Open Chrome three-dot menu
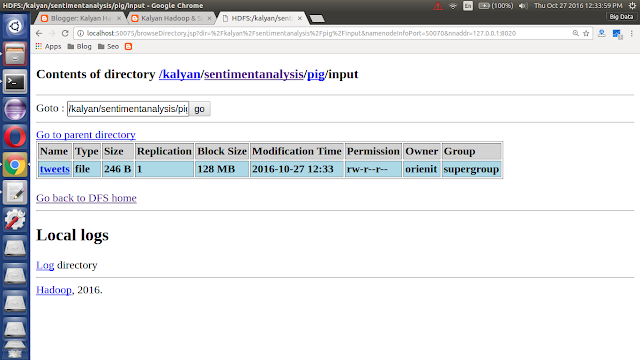 point(631,33)
